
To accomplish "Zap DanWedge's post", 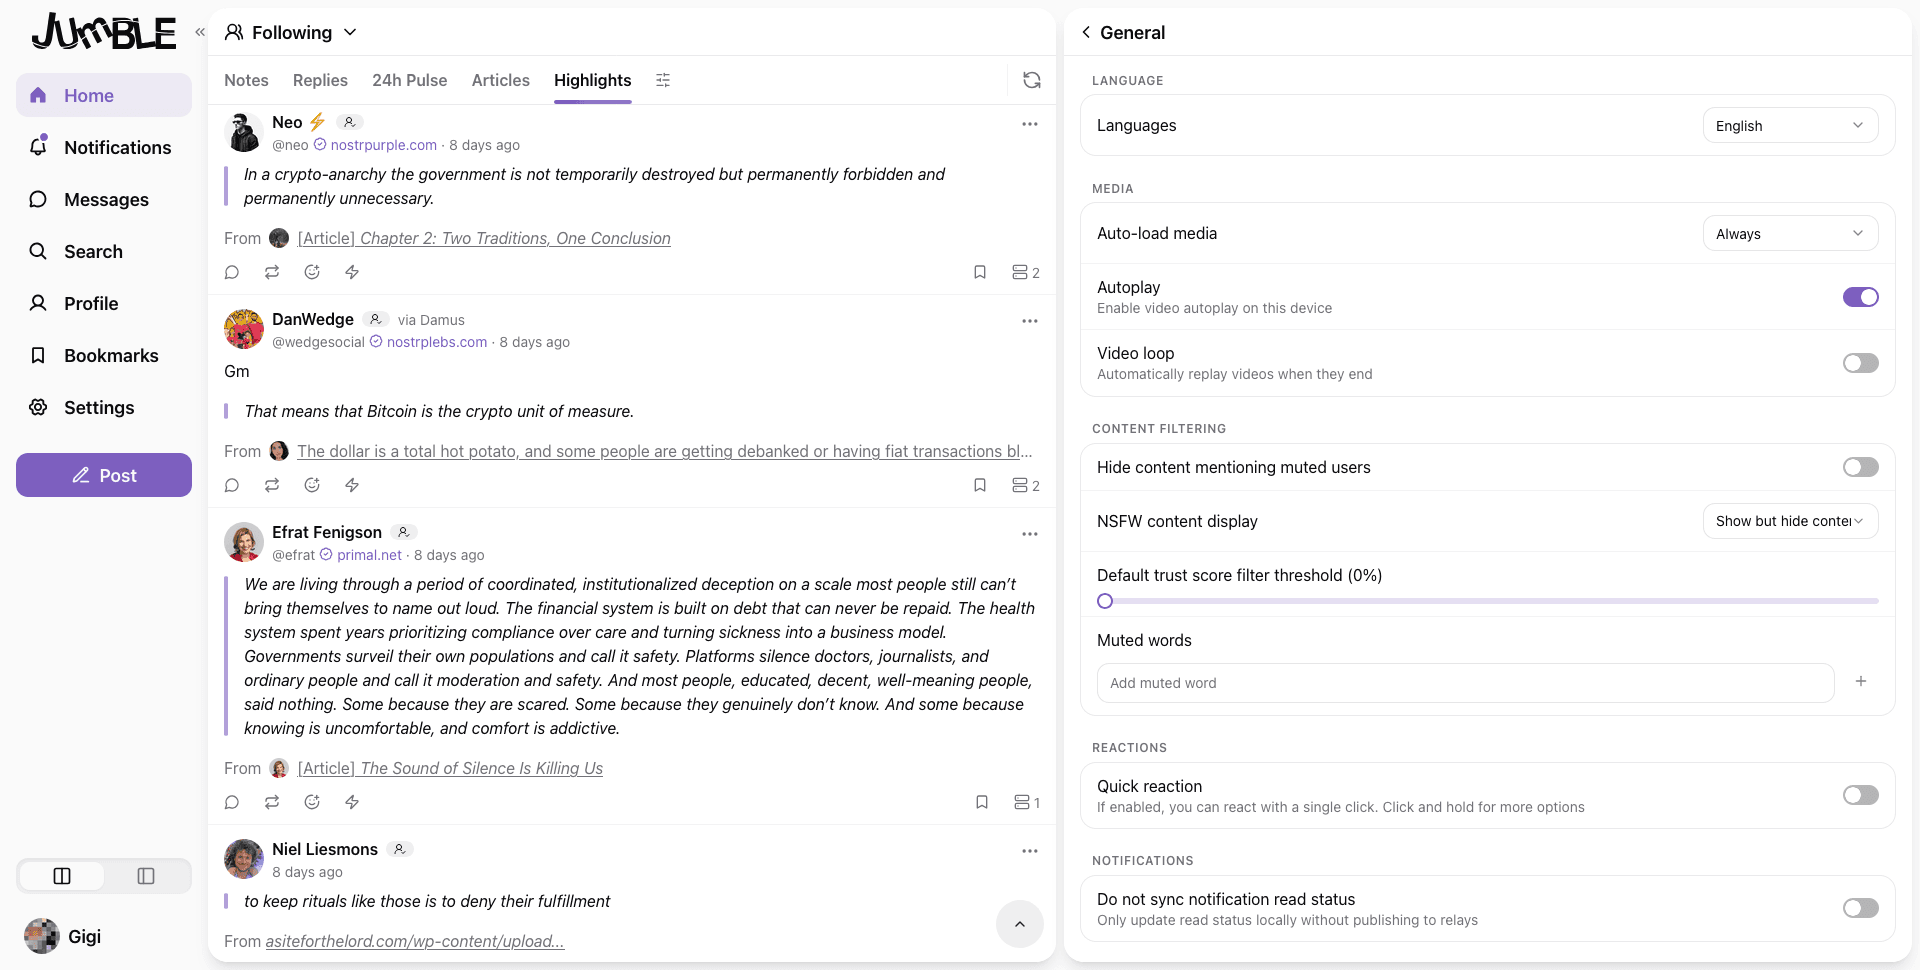I will coord(352,485).
